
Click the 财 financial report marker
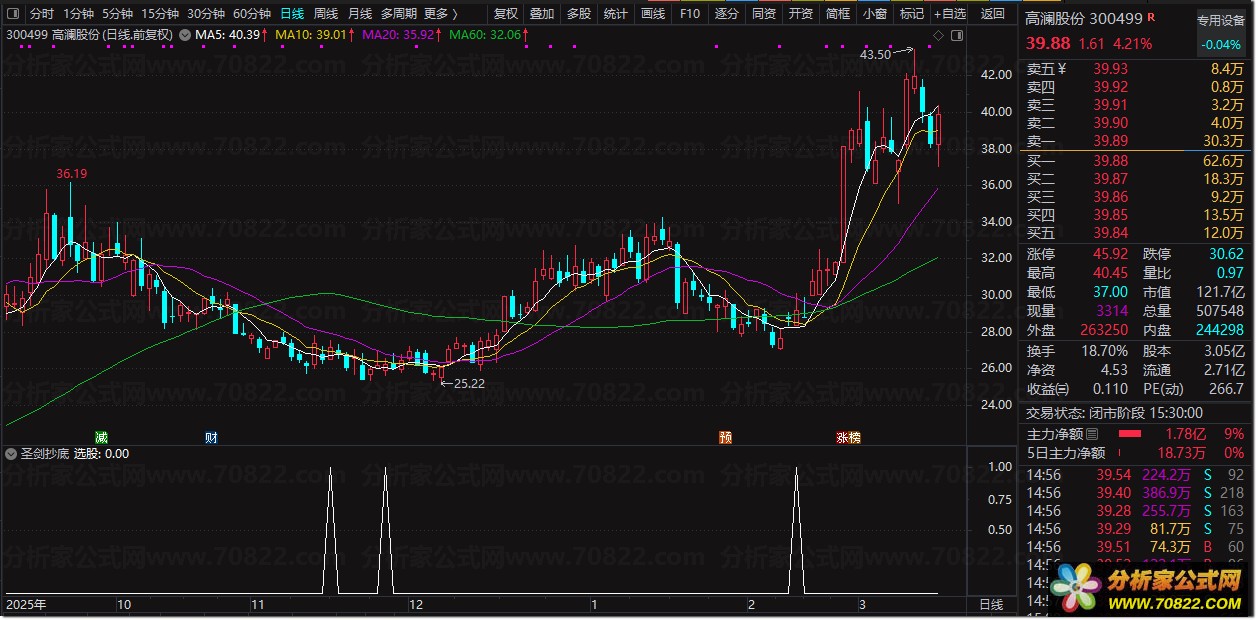[x=211, y=438]
